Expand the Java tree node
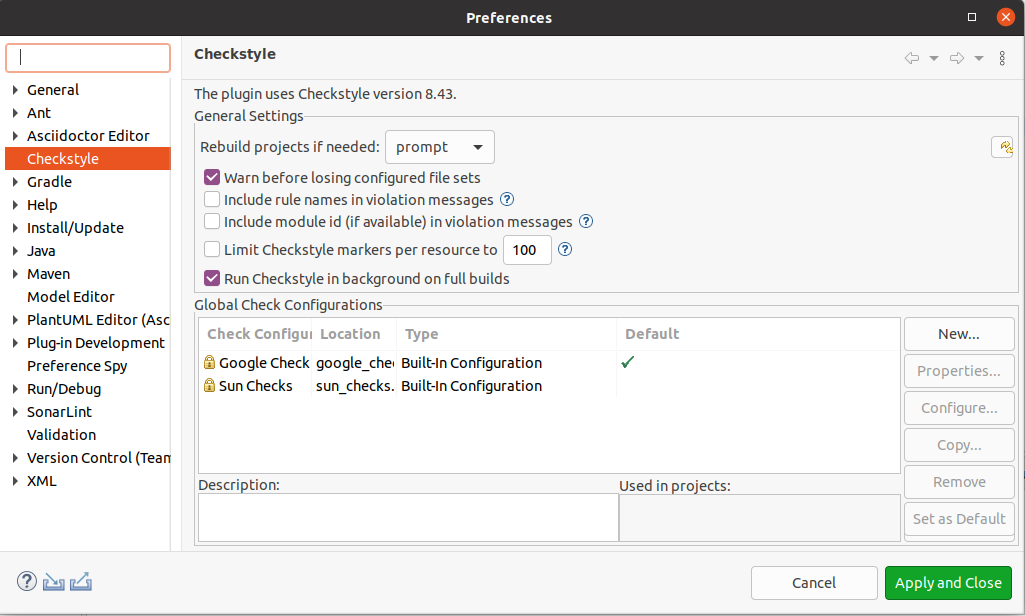Screen dimensions: 1025x616 [x=15, y=251]
